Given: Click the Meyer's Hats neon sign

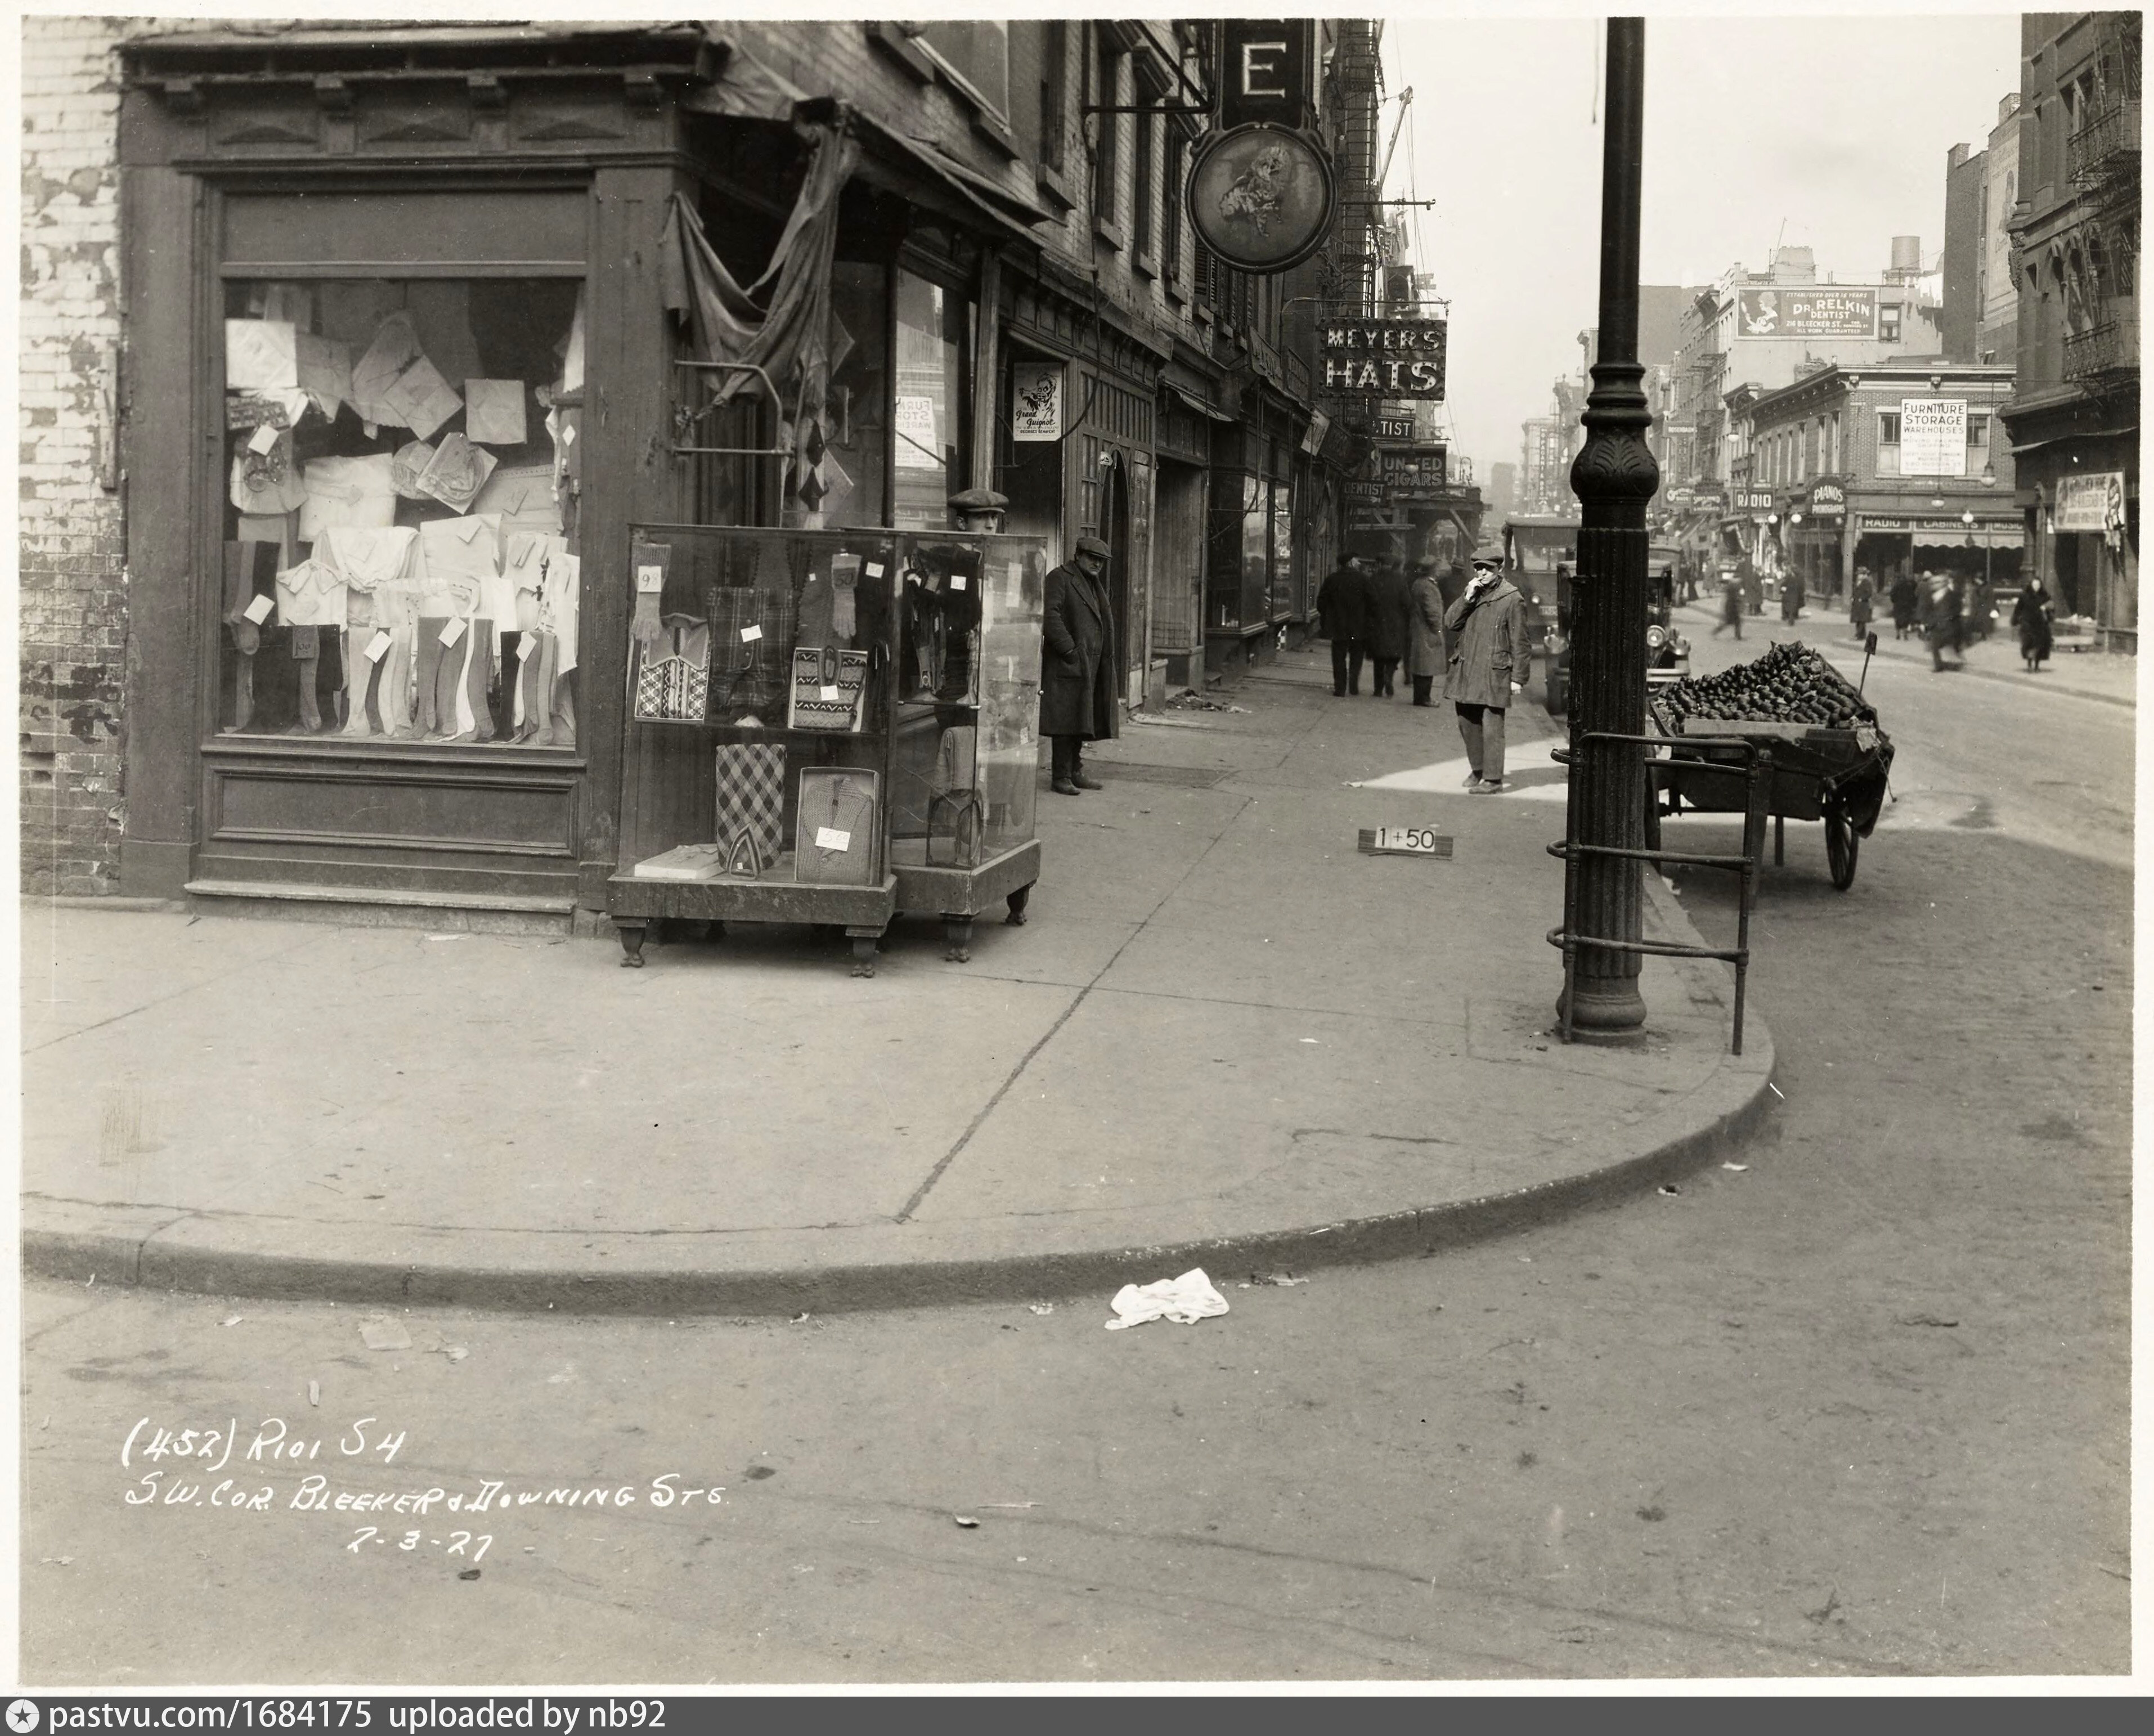Looking at the screenshot, I should [x=1383, y=360].
